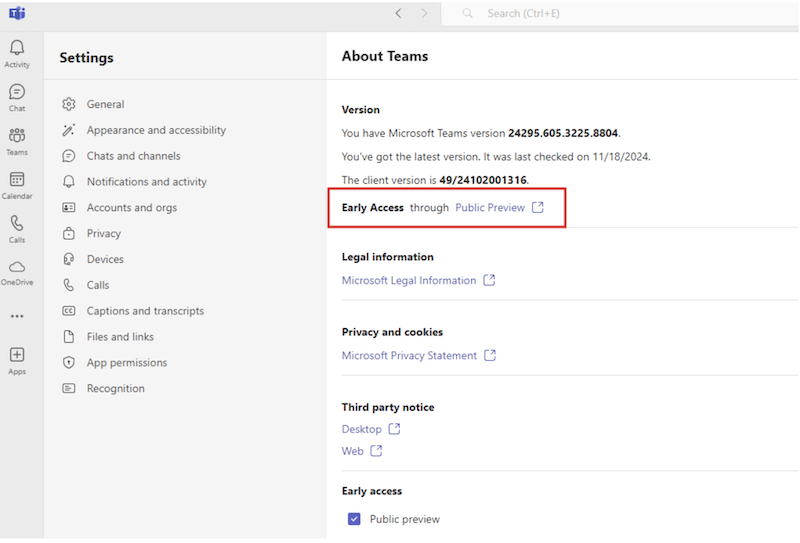This screenshot has height=543, width=800.
Task: Uncheck the Public preview checkbox
Action: [354, 519]
